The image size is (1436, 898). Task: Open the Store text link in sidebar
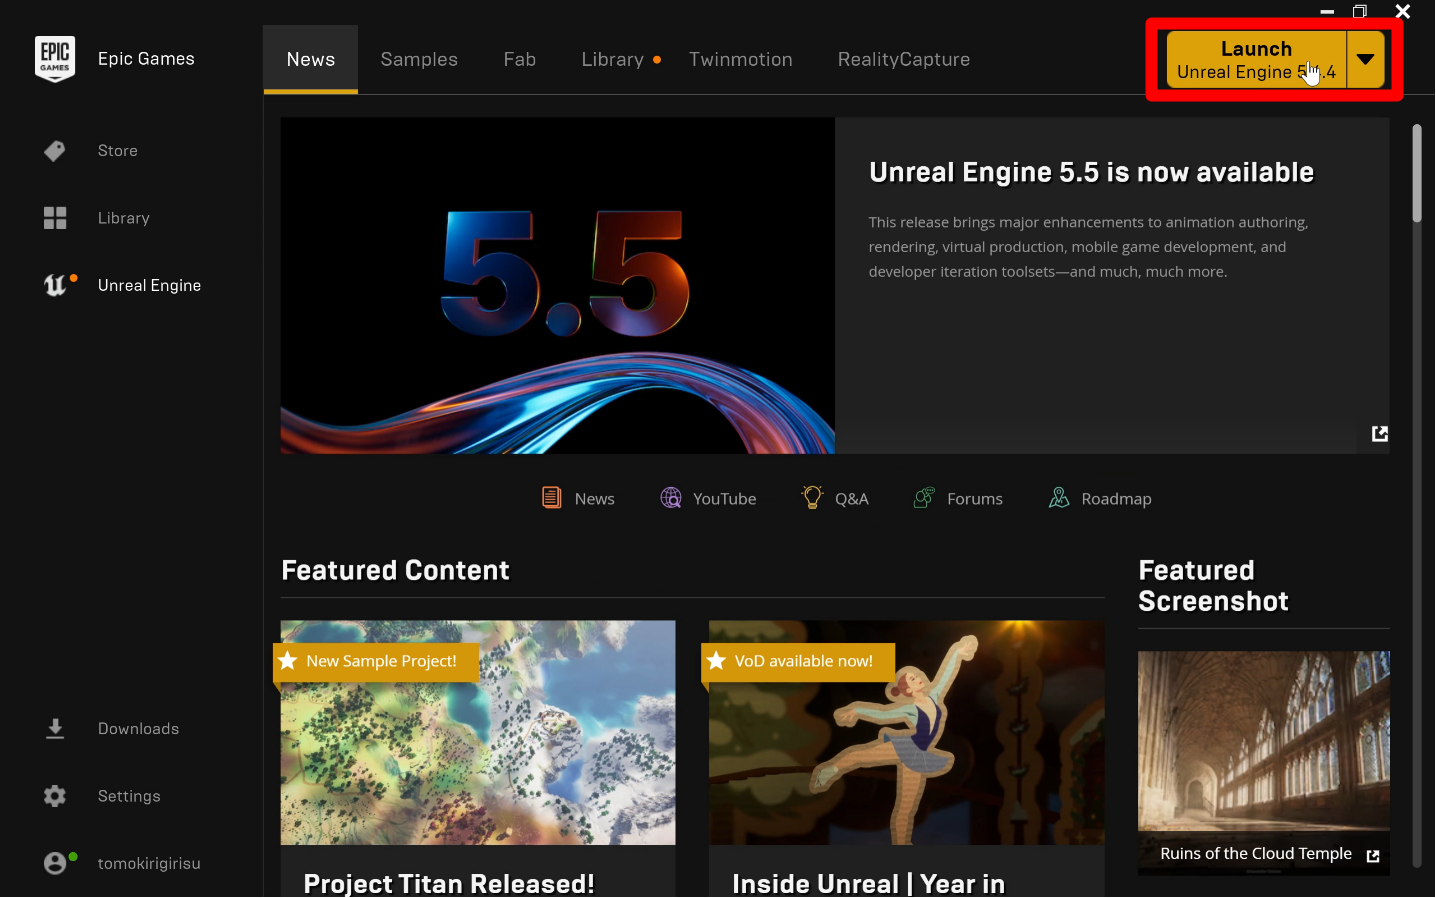pos(118,151)
